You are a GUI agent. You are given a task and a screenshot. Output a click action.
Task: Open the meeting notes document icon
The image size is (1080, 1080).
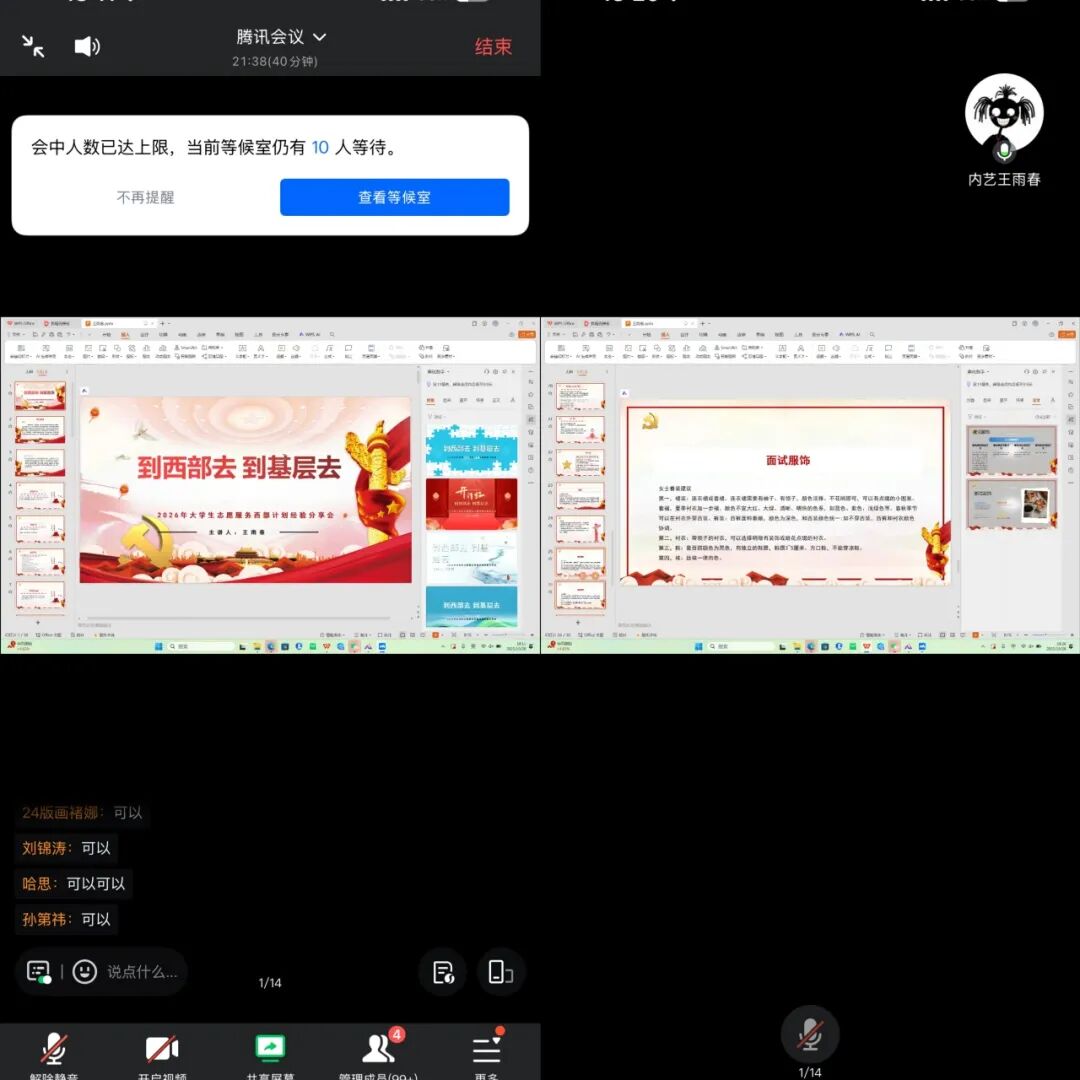pos(443,971)
